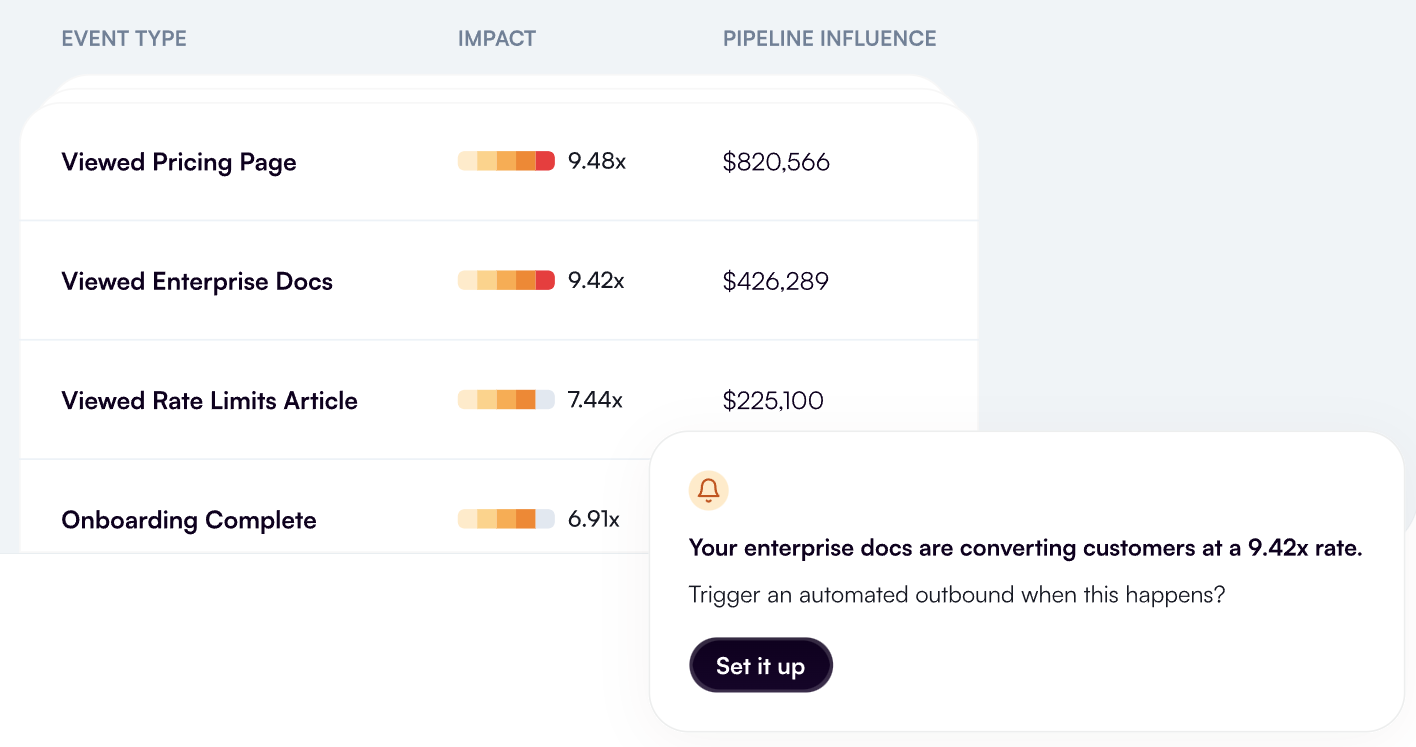
Task: Sort by Impact column header
Action: pos(497,39)
